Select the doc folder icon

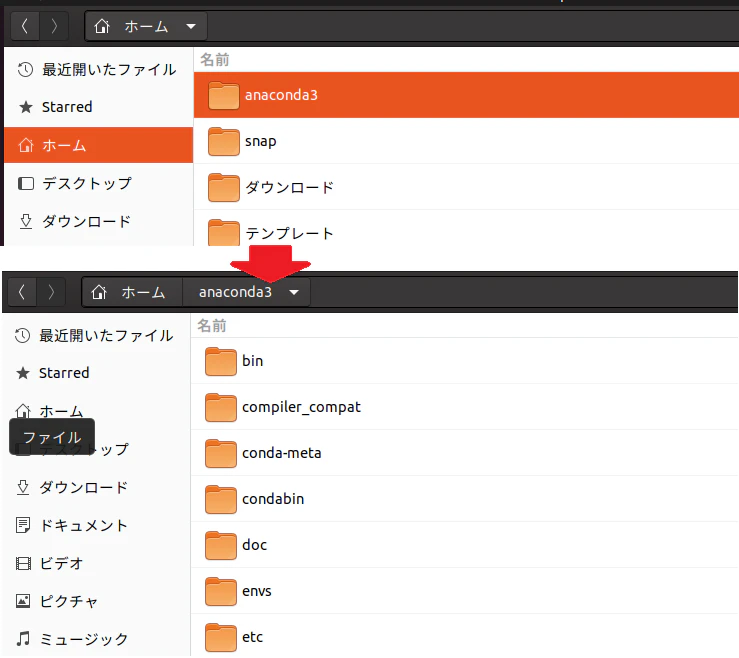click(x=221, y=545)
